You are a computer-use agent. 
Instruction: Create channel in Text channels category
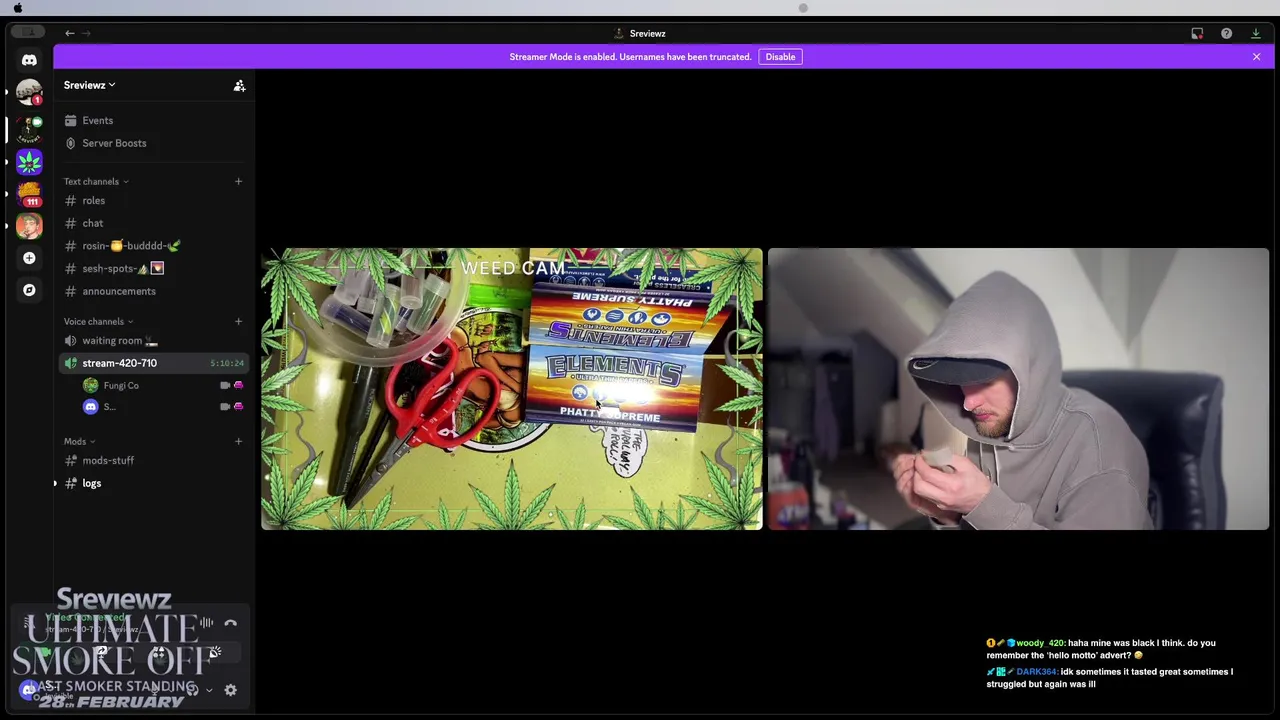point(238,182)
